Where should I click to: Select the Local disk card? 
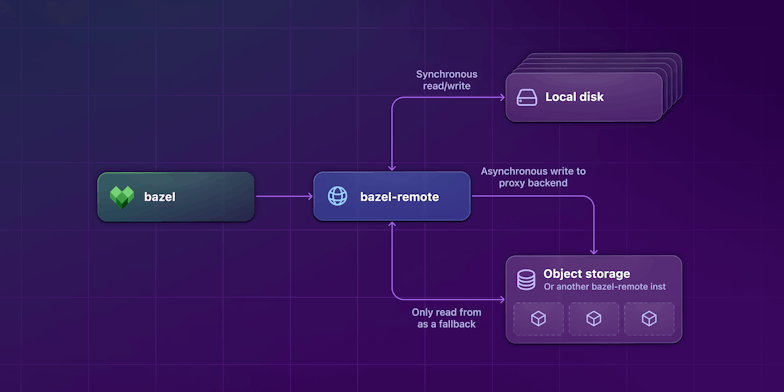[x=584, y=97]
